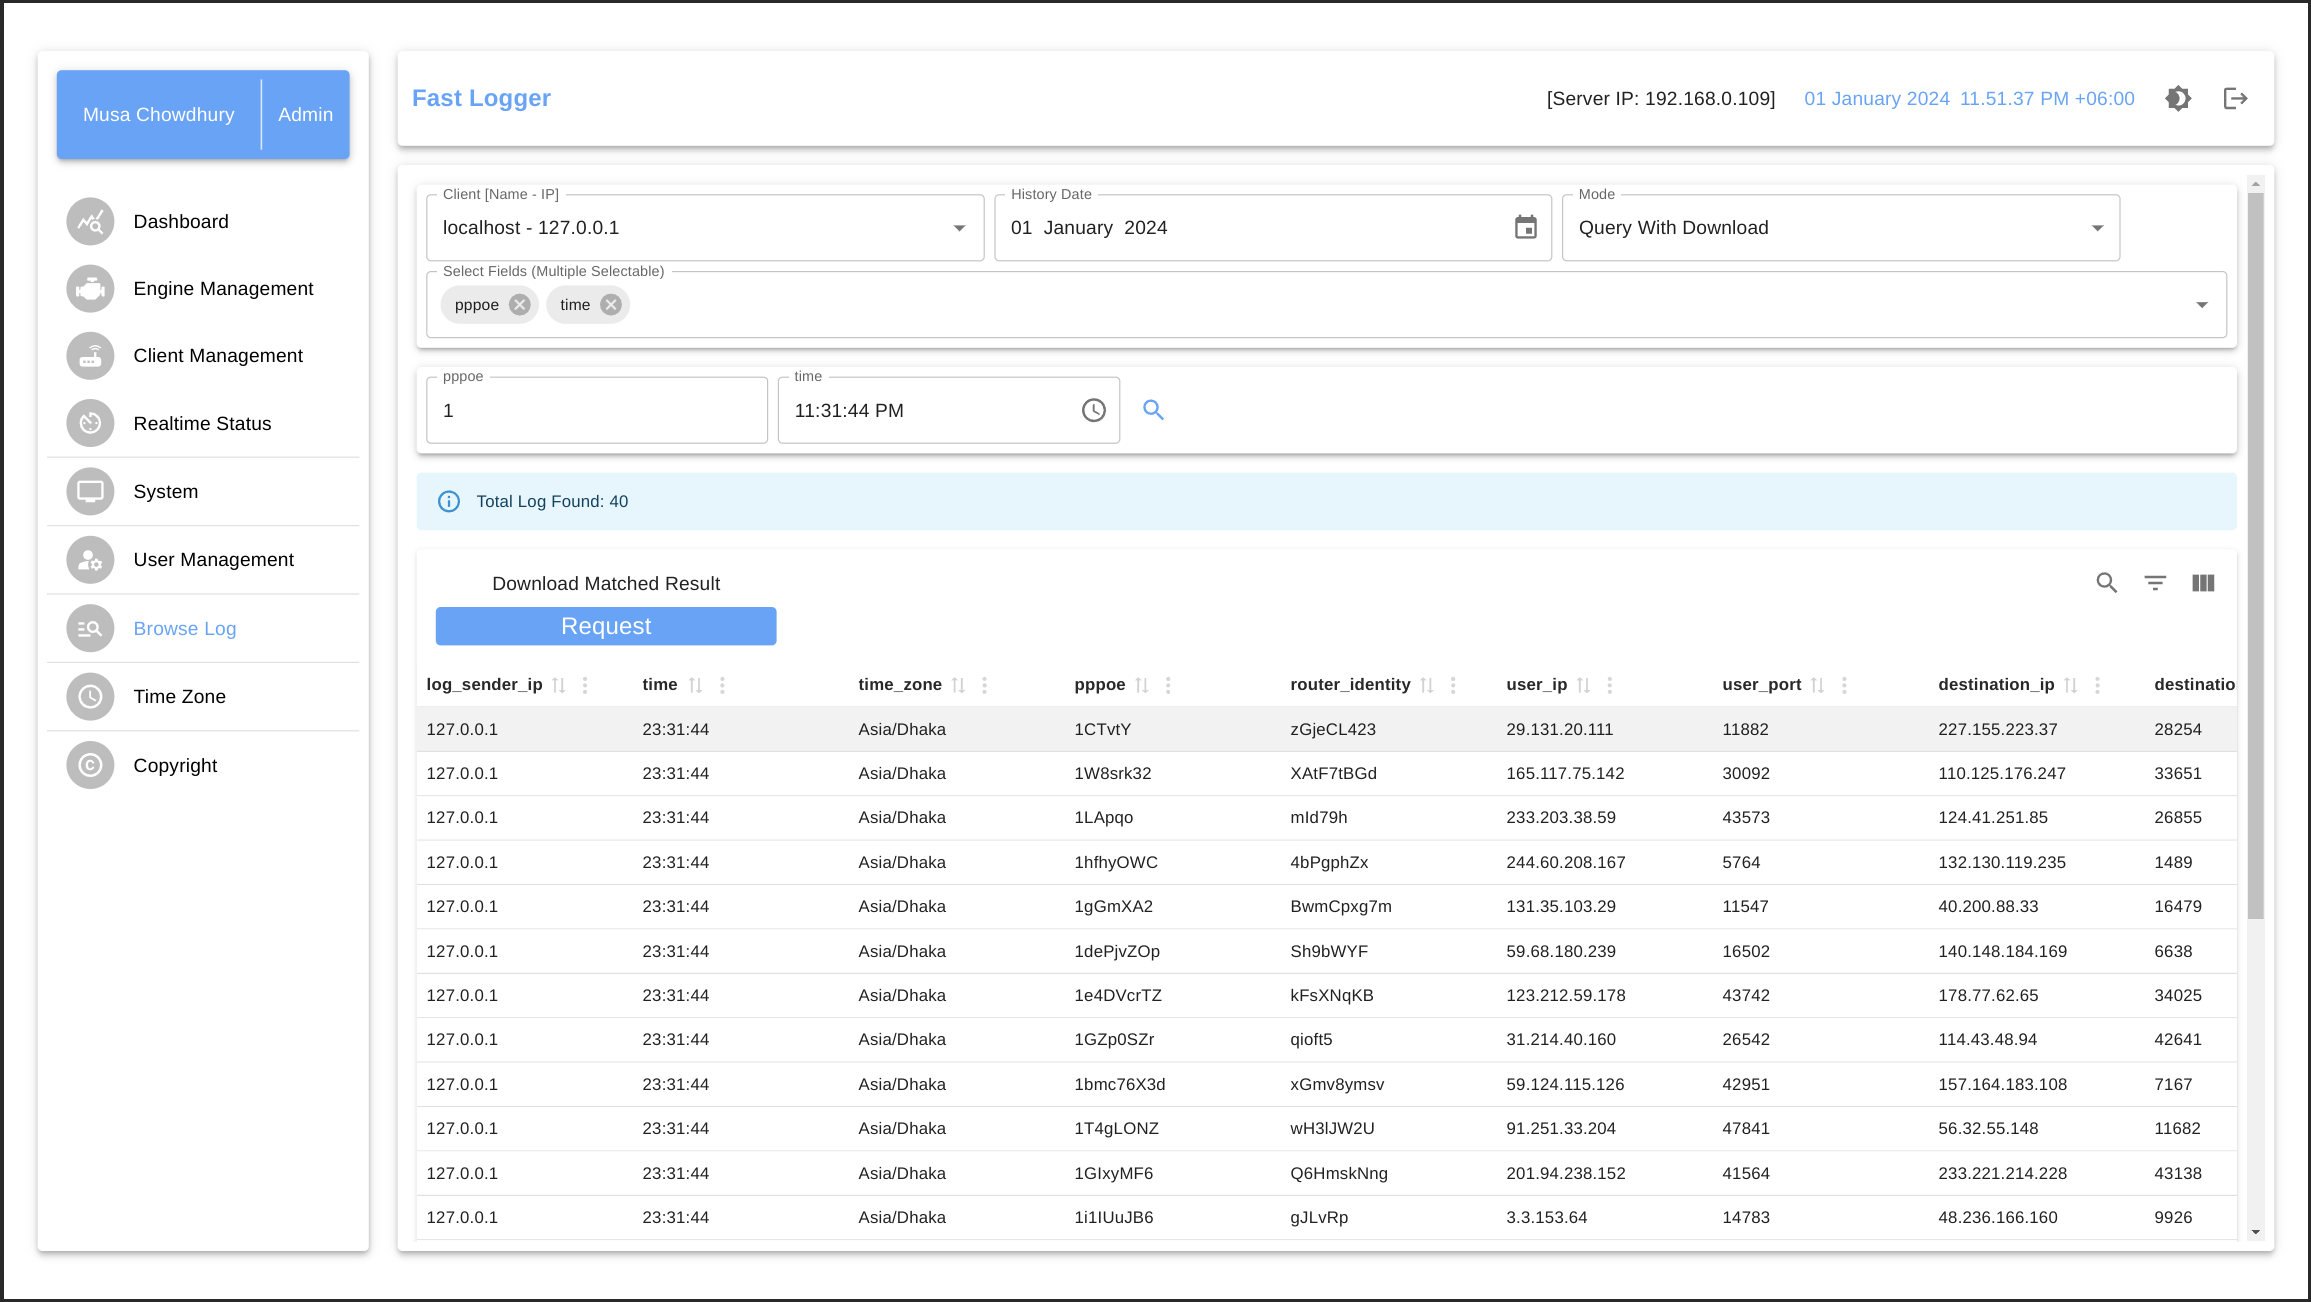Click the pppoe input field

tap(596, 411)
